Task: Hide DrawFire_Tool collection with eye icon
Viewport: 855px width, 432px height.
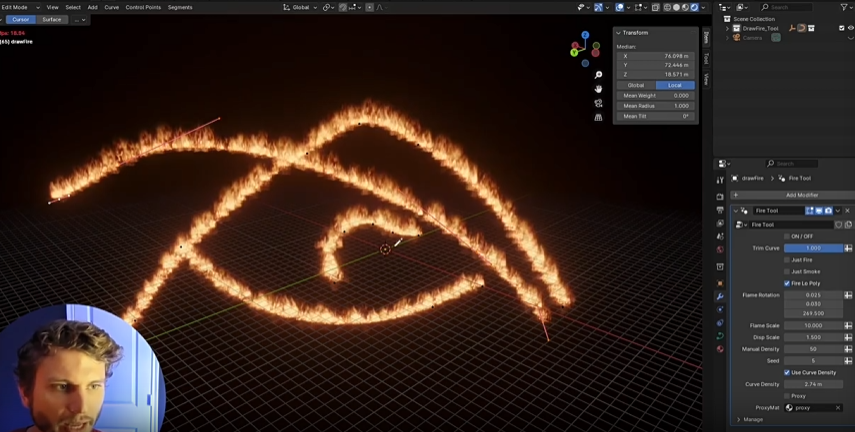Action: 850,28
